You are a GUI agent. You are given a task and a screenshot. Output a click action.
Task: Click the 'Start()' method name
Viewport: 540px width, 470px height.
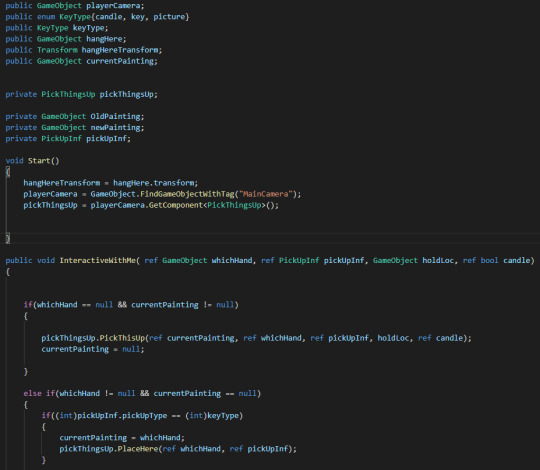click(43, 161)
